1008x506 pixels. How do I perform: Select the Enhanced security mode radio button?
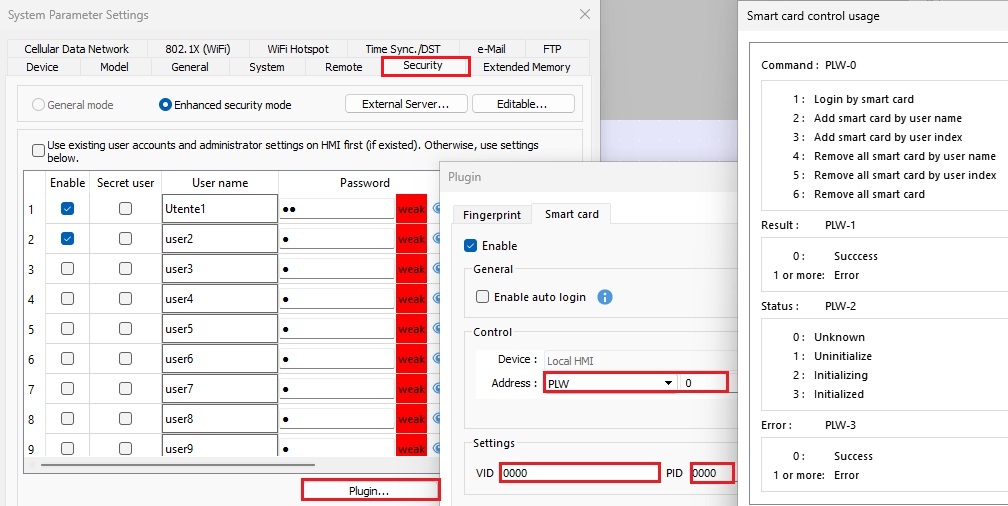tap(166, 105)
